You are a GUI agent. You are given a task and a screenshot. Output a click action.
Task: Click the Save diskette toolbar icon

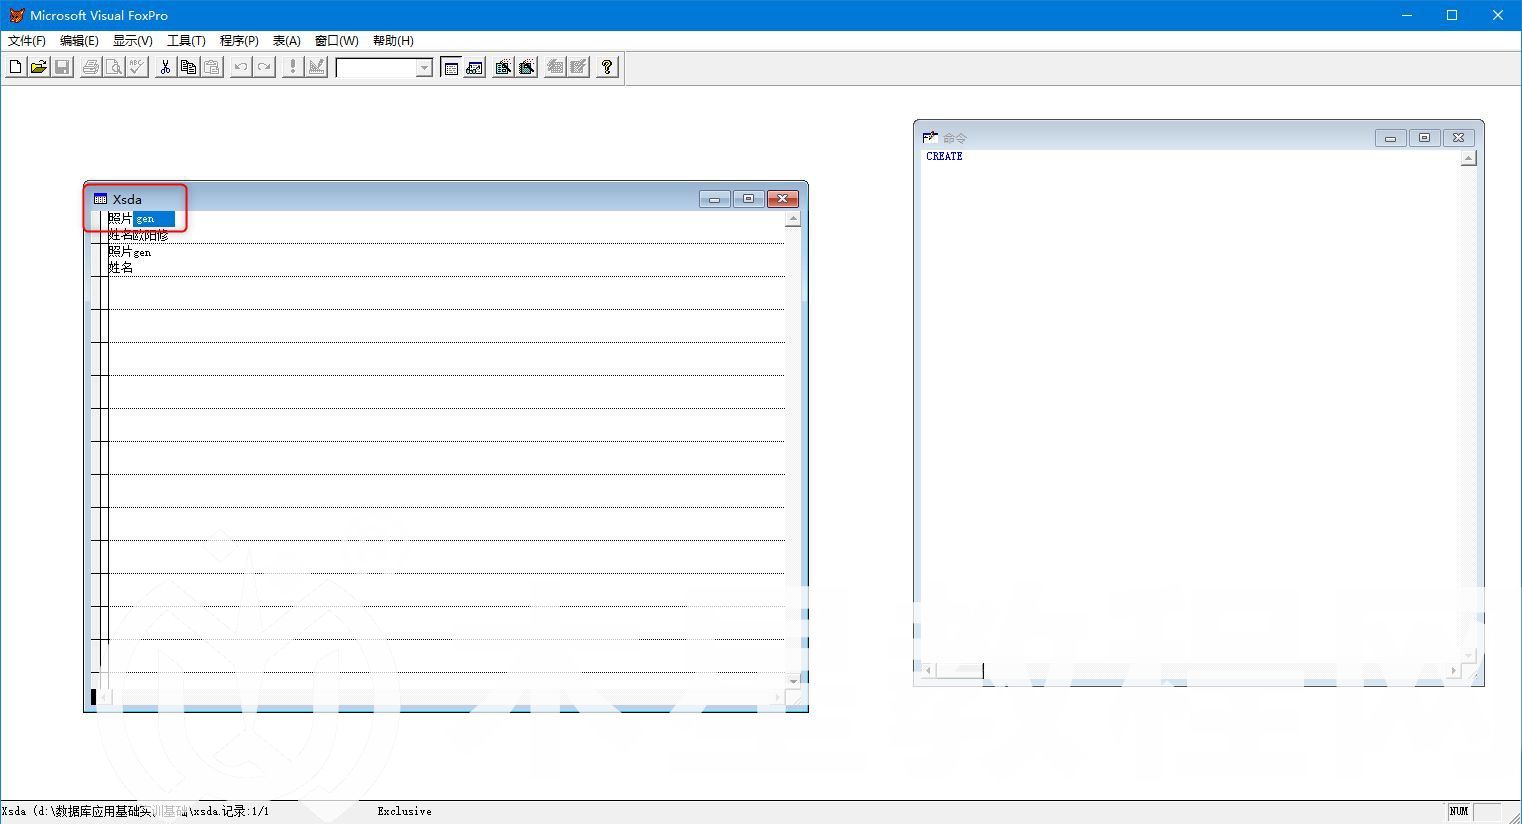(x=62, y=67)
